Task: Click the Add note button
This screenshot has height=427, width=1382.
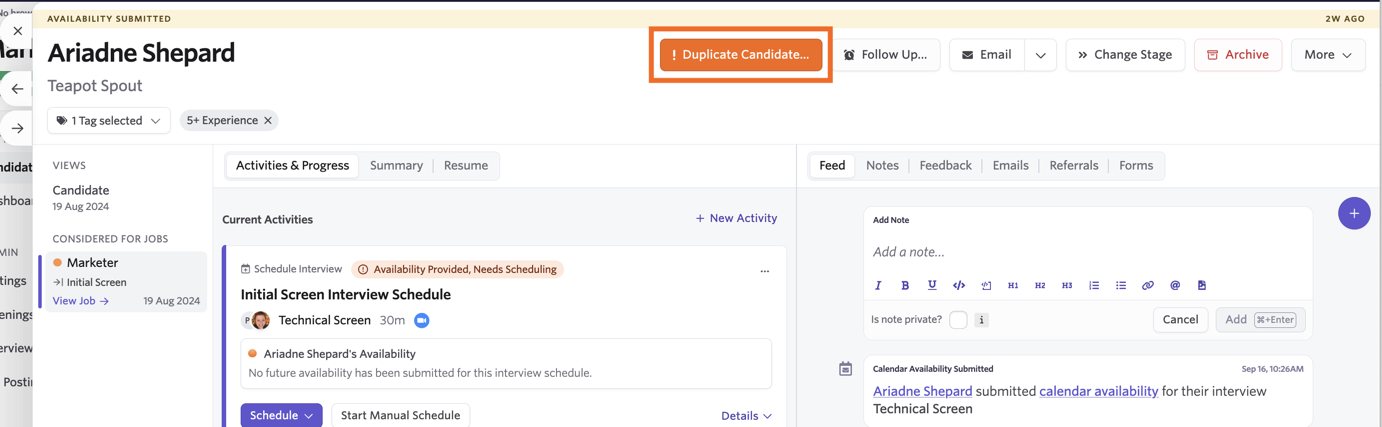Action: 1260,320
